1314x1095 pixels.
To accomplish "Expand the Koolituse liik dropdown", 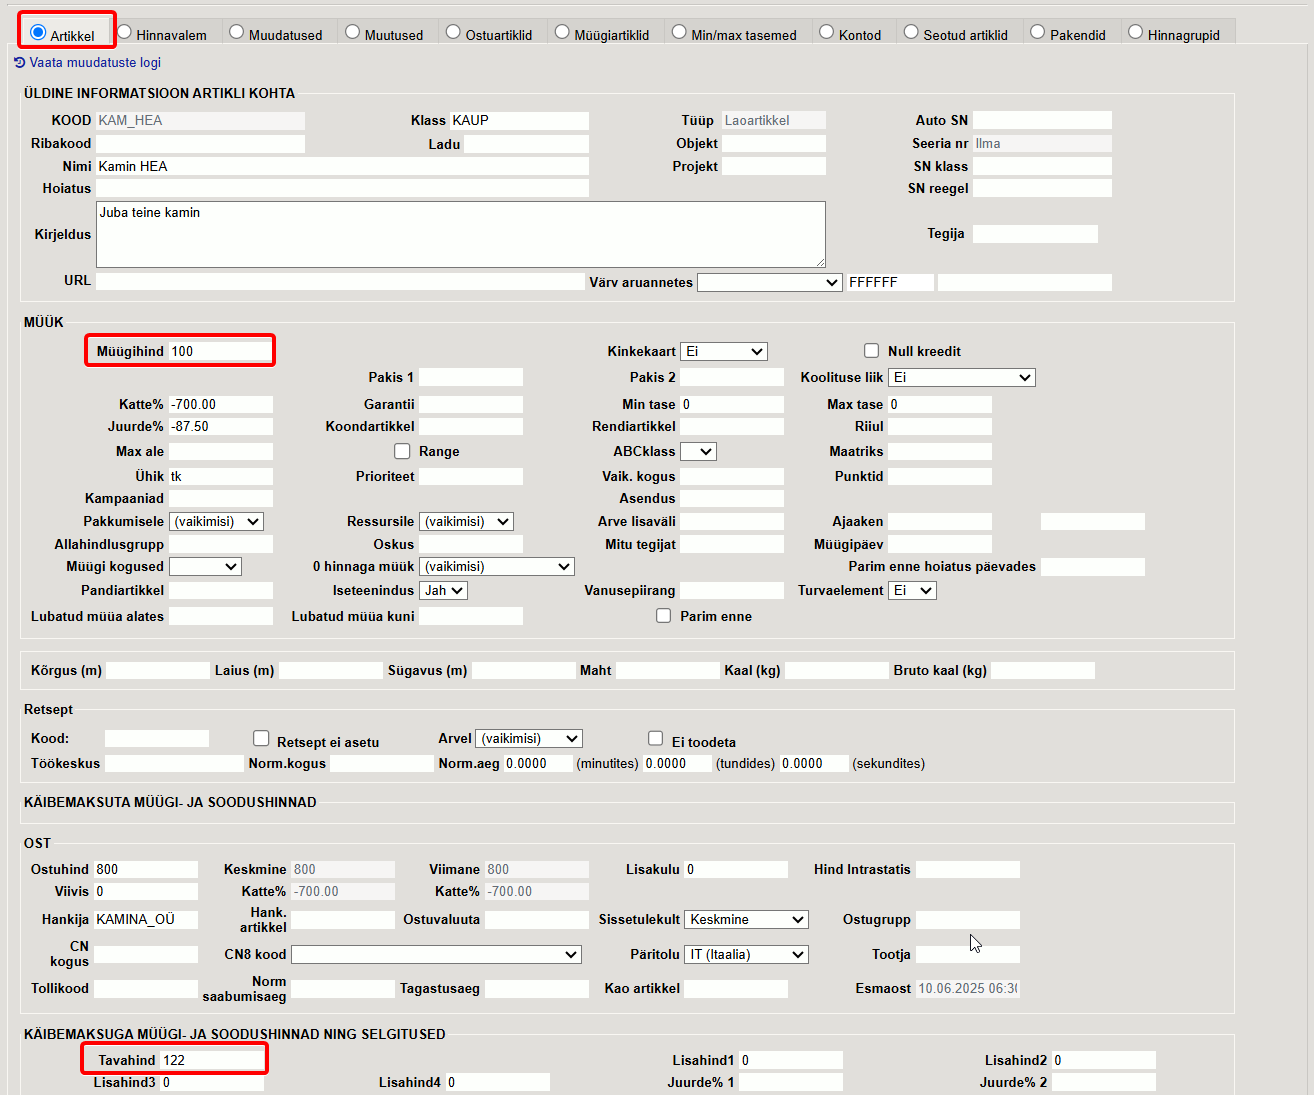I will (x=962, y=377).
